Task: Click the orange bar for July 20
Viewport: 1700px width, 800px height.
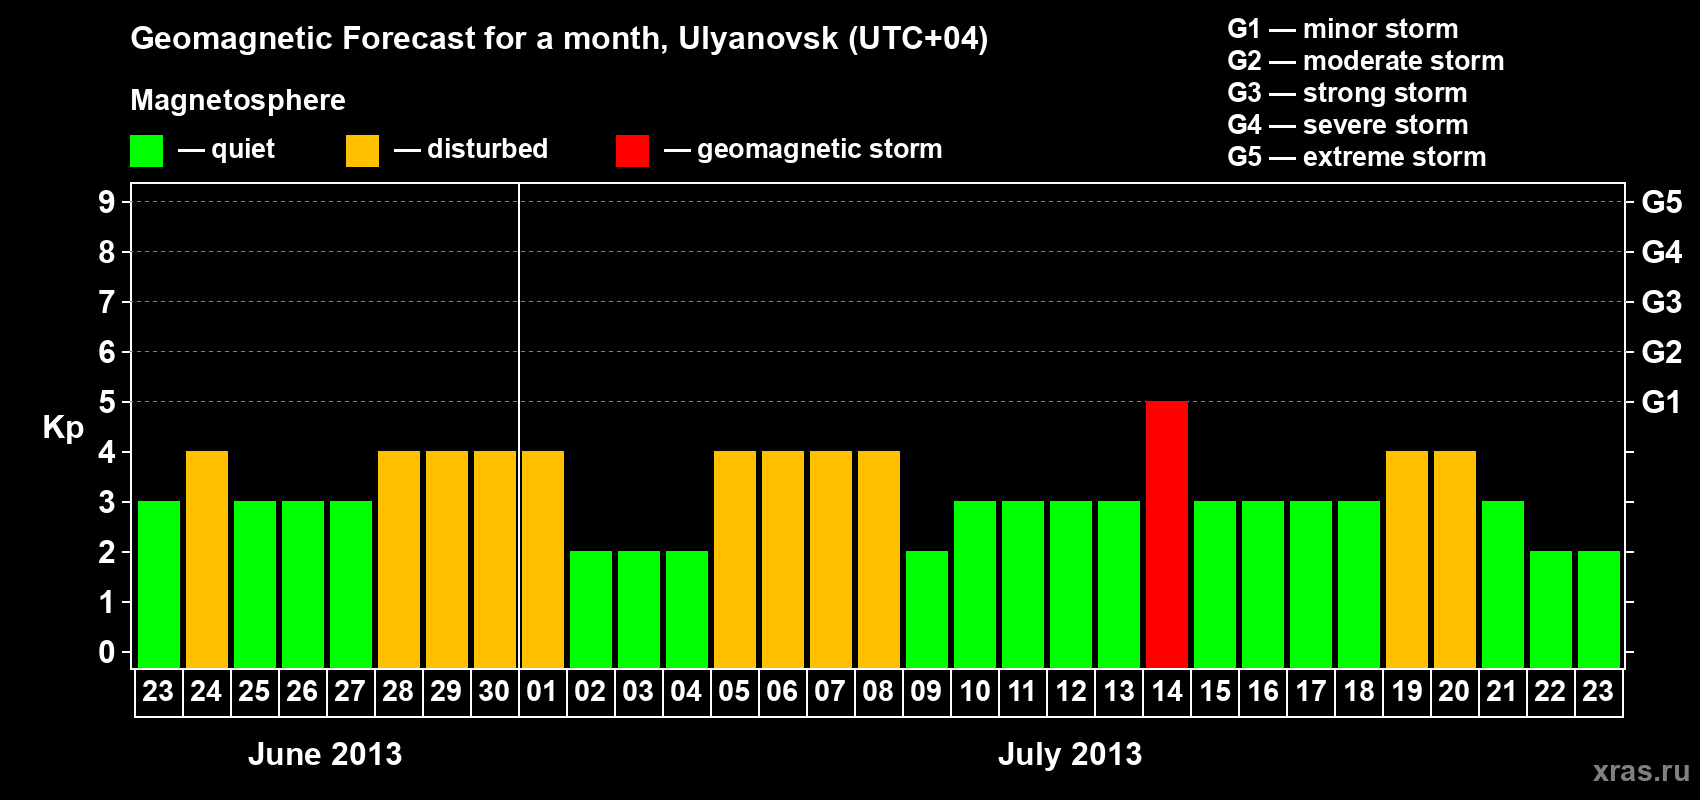Action: [x=1455, y=559]
